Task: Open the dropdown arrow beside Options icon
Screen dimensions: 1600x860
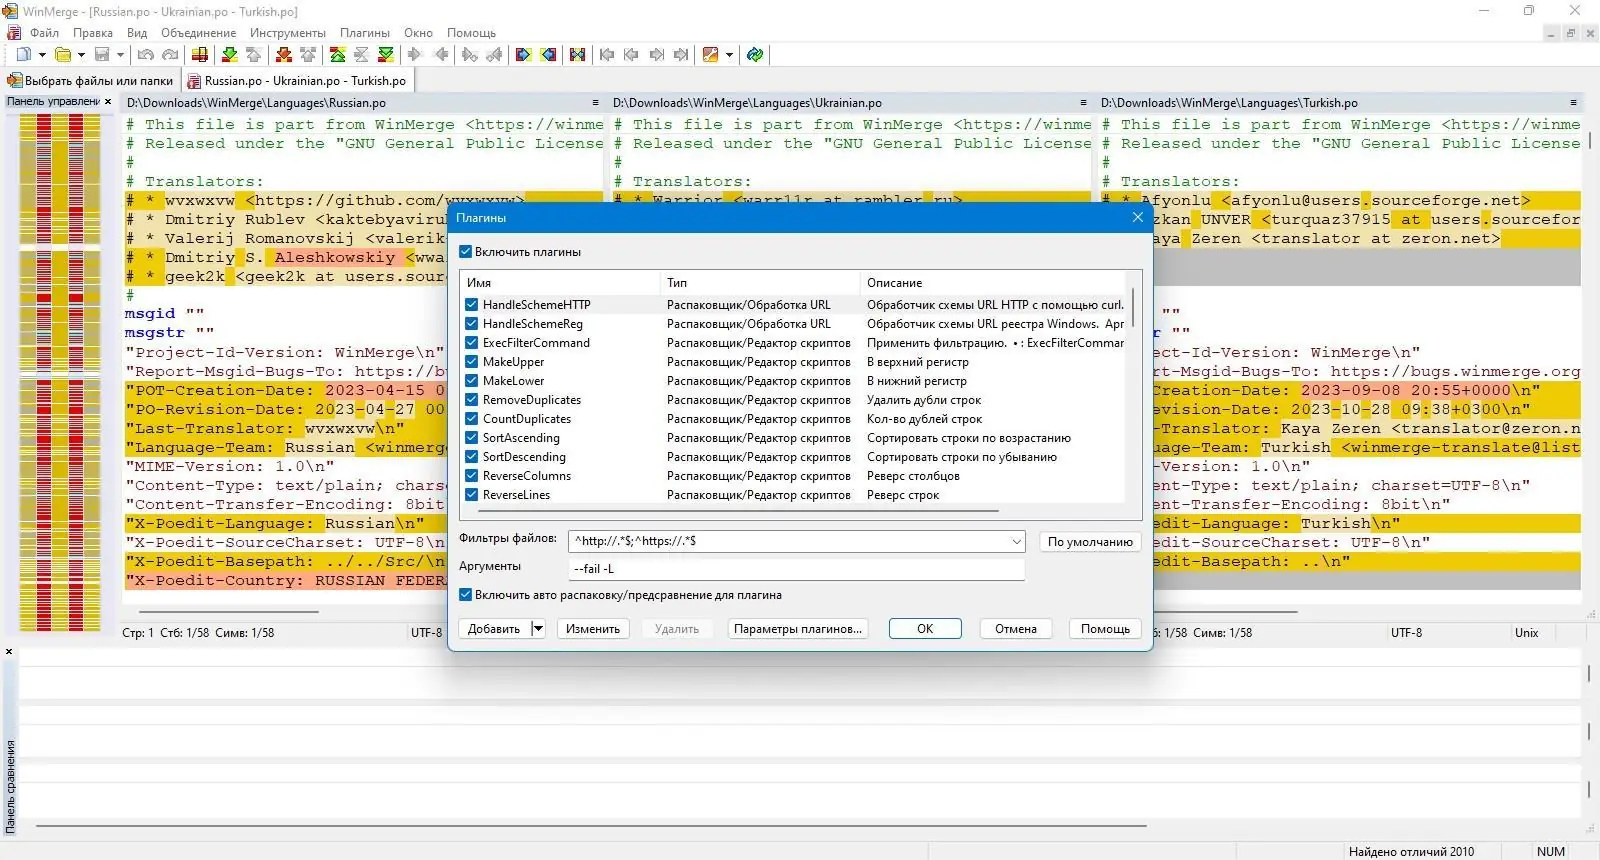Action: coord(729,55)
